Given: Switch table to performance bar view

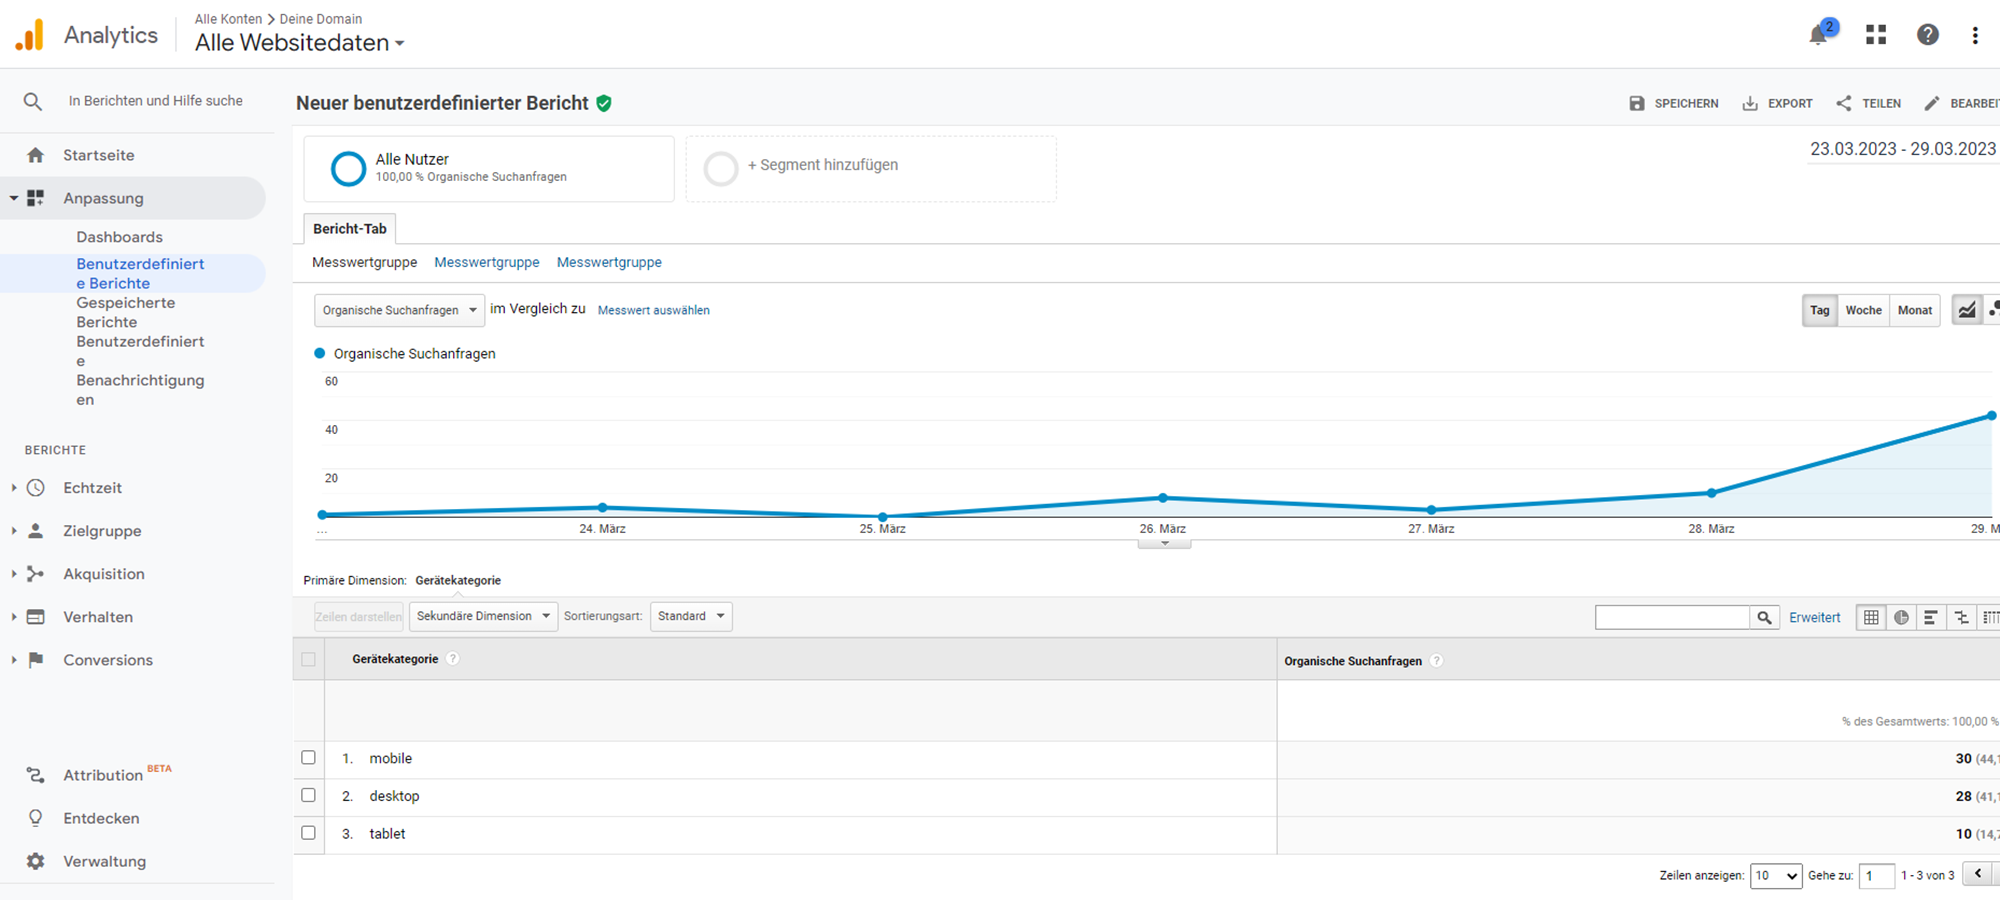Looking at the screenshot, I should [1931, 618].
